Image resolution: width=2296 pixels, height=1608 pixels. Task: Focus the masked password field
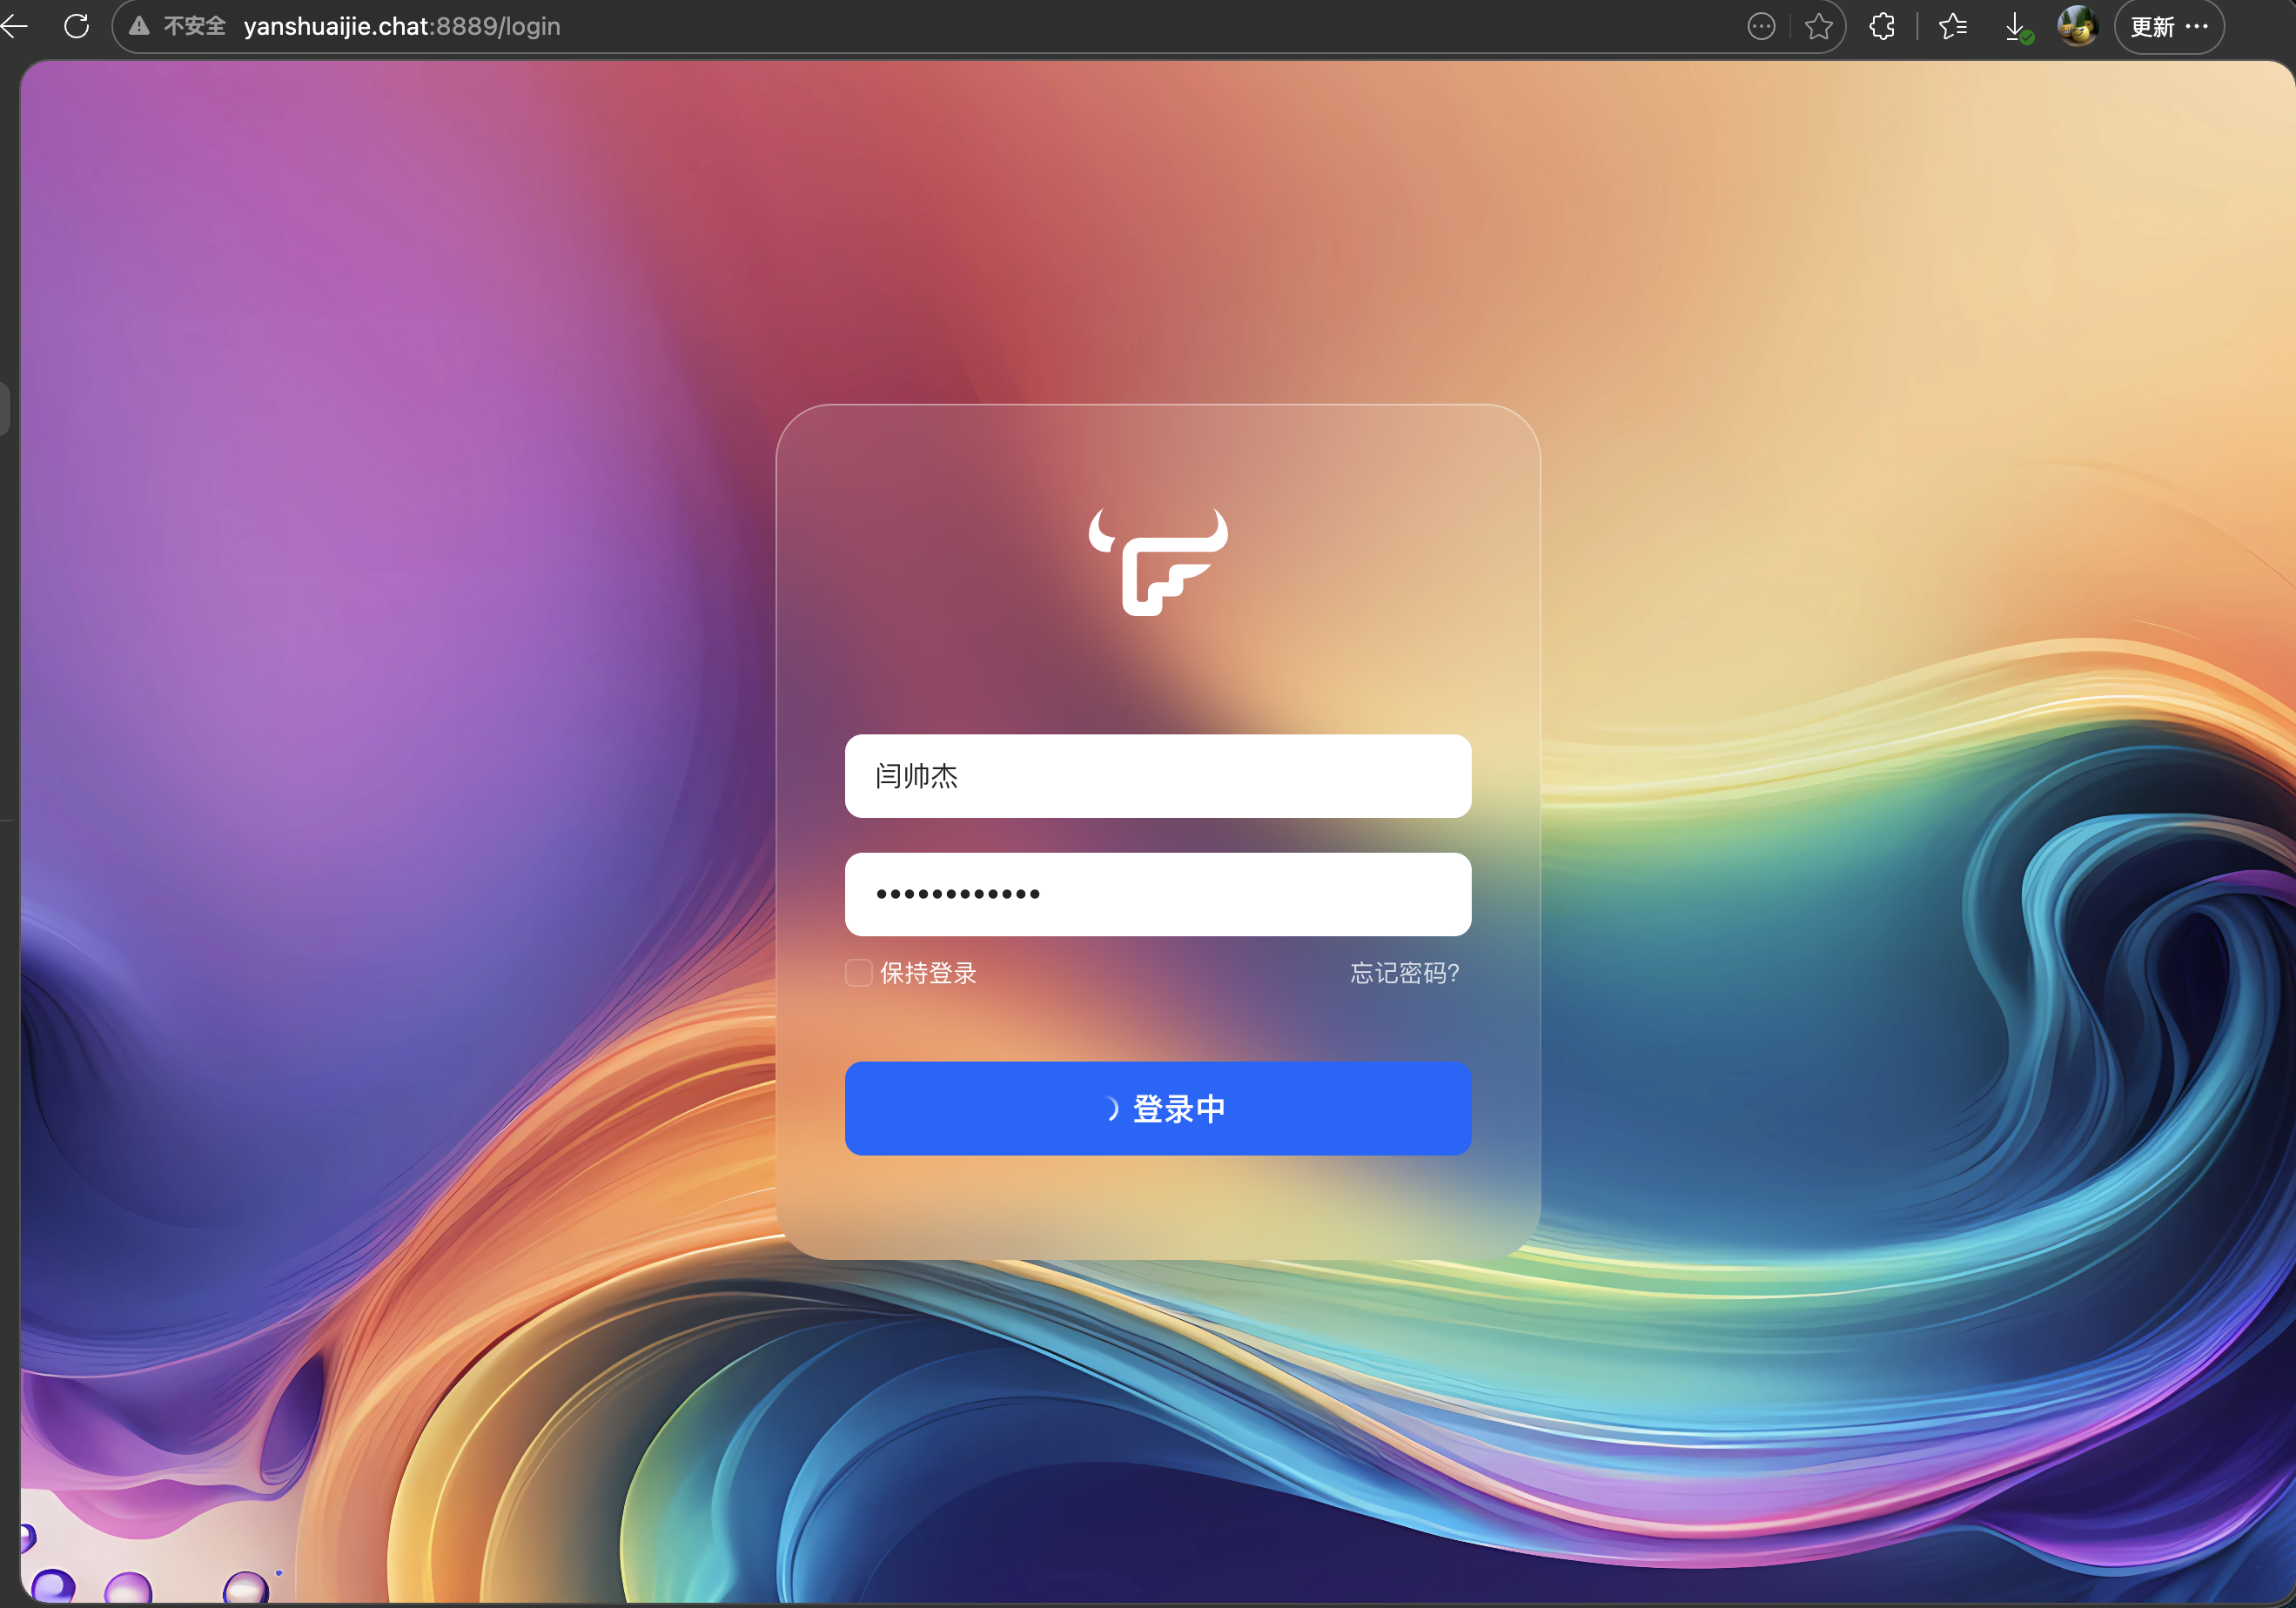coord(1157,894)
